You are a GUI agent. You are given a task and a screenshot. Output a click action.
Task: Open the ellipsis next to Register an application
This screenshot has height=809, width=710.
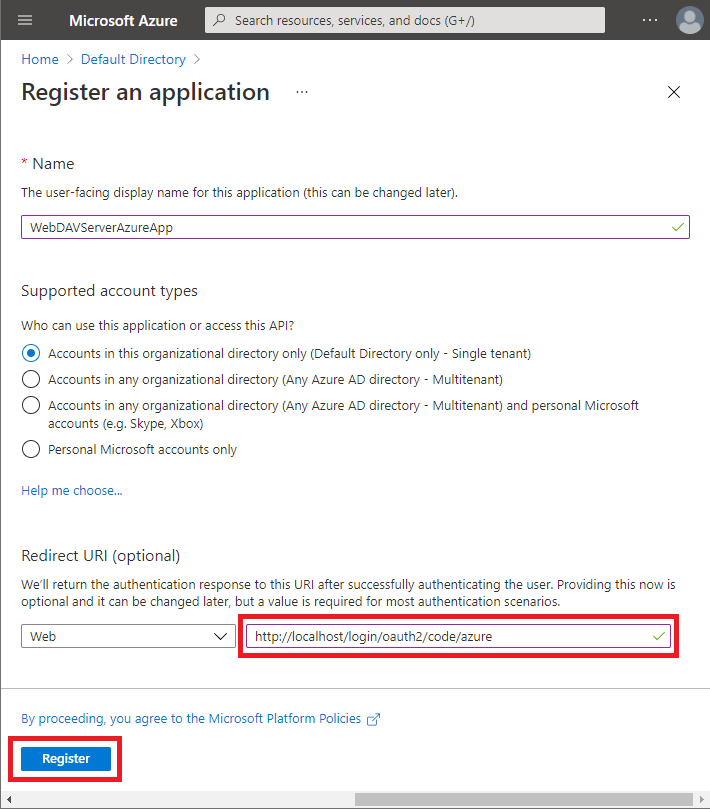tap(302, 92)
